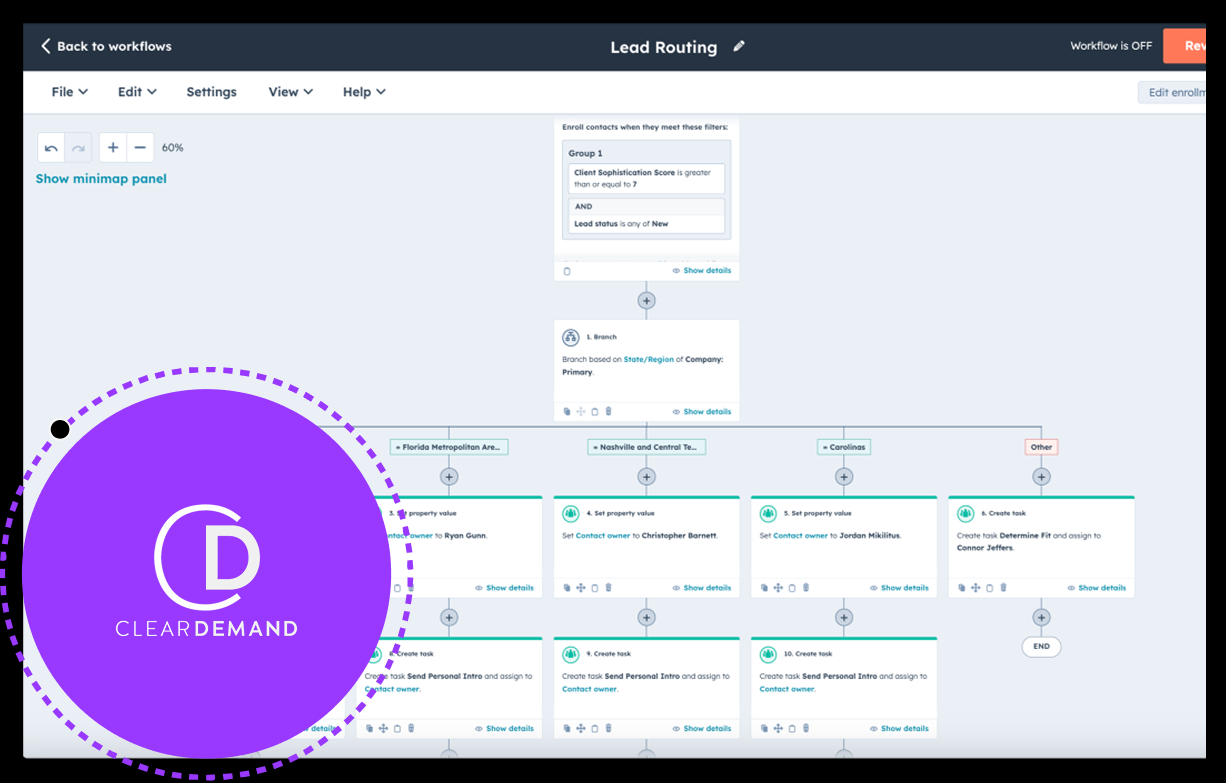This screenshot has width=1226, height=783.
Task: Move the Branch card using its move icon
Action: (581, 410)
